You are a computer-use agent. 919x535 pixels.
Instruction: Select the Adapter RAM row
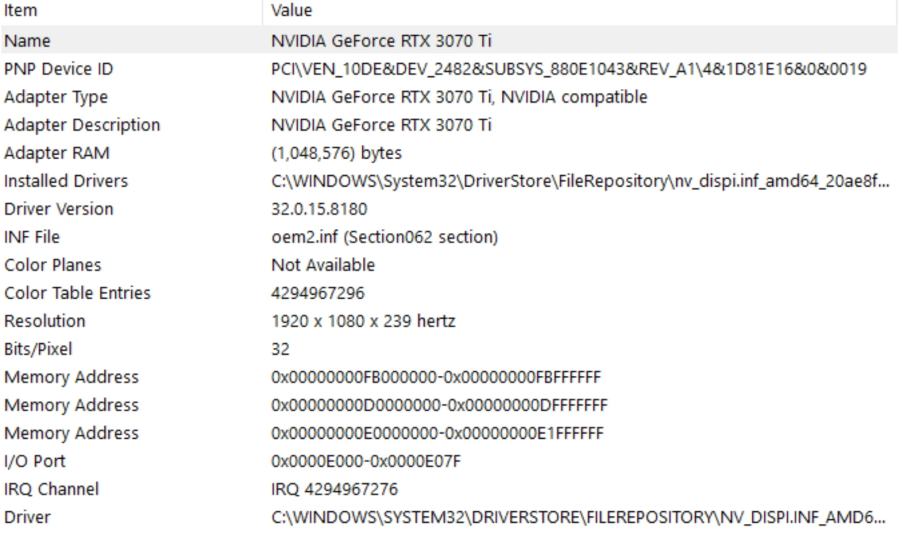tap(57, 153)
